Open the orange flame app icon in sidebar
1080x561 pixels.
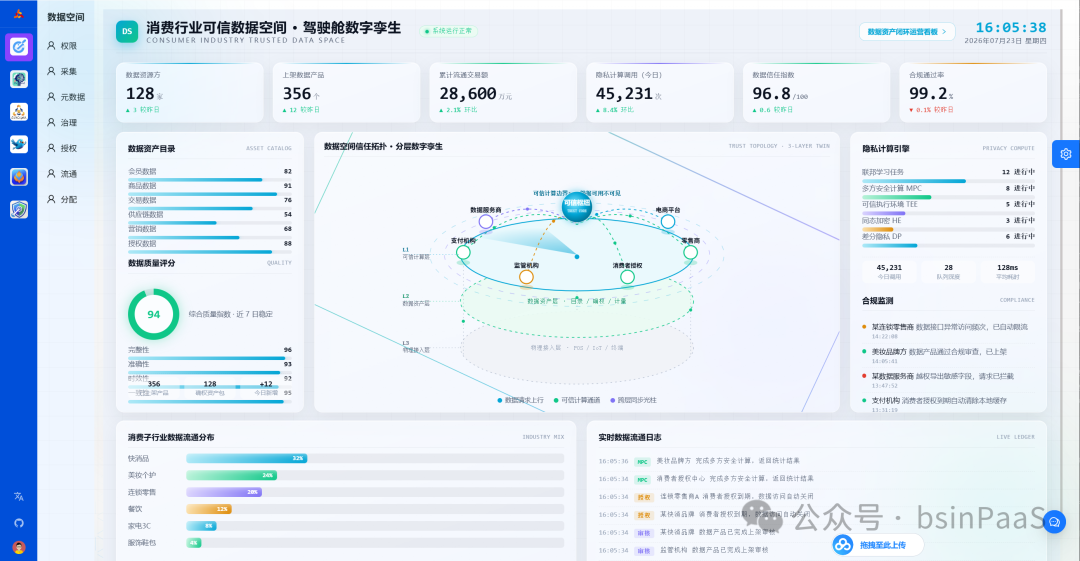pos(19,176)
